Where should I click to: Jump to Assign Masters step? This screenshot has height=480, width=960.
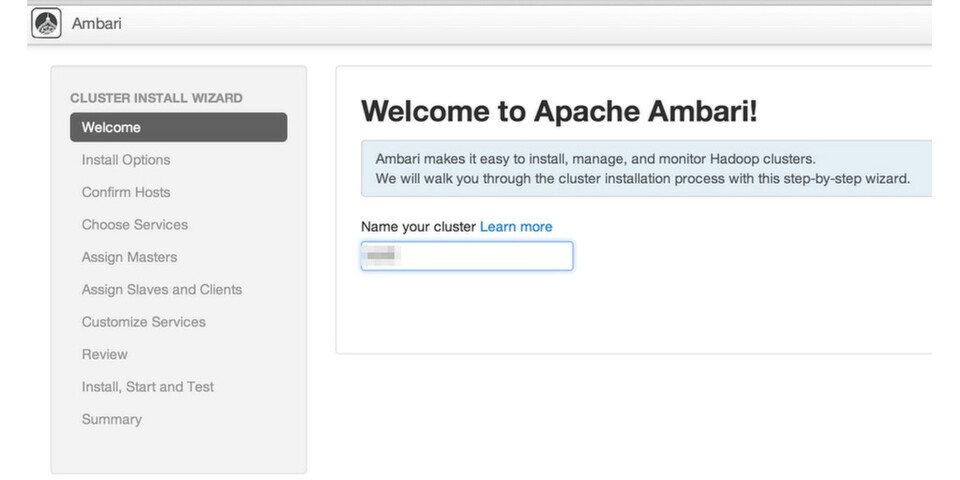point(129,257)
